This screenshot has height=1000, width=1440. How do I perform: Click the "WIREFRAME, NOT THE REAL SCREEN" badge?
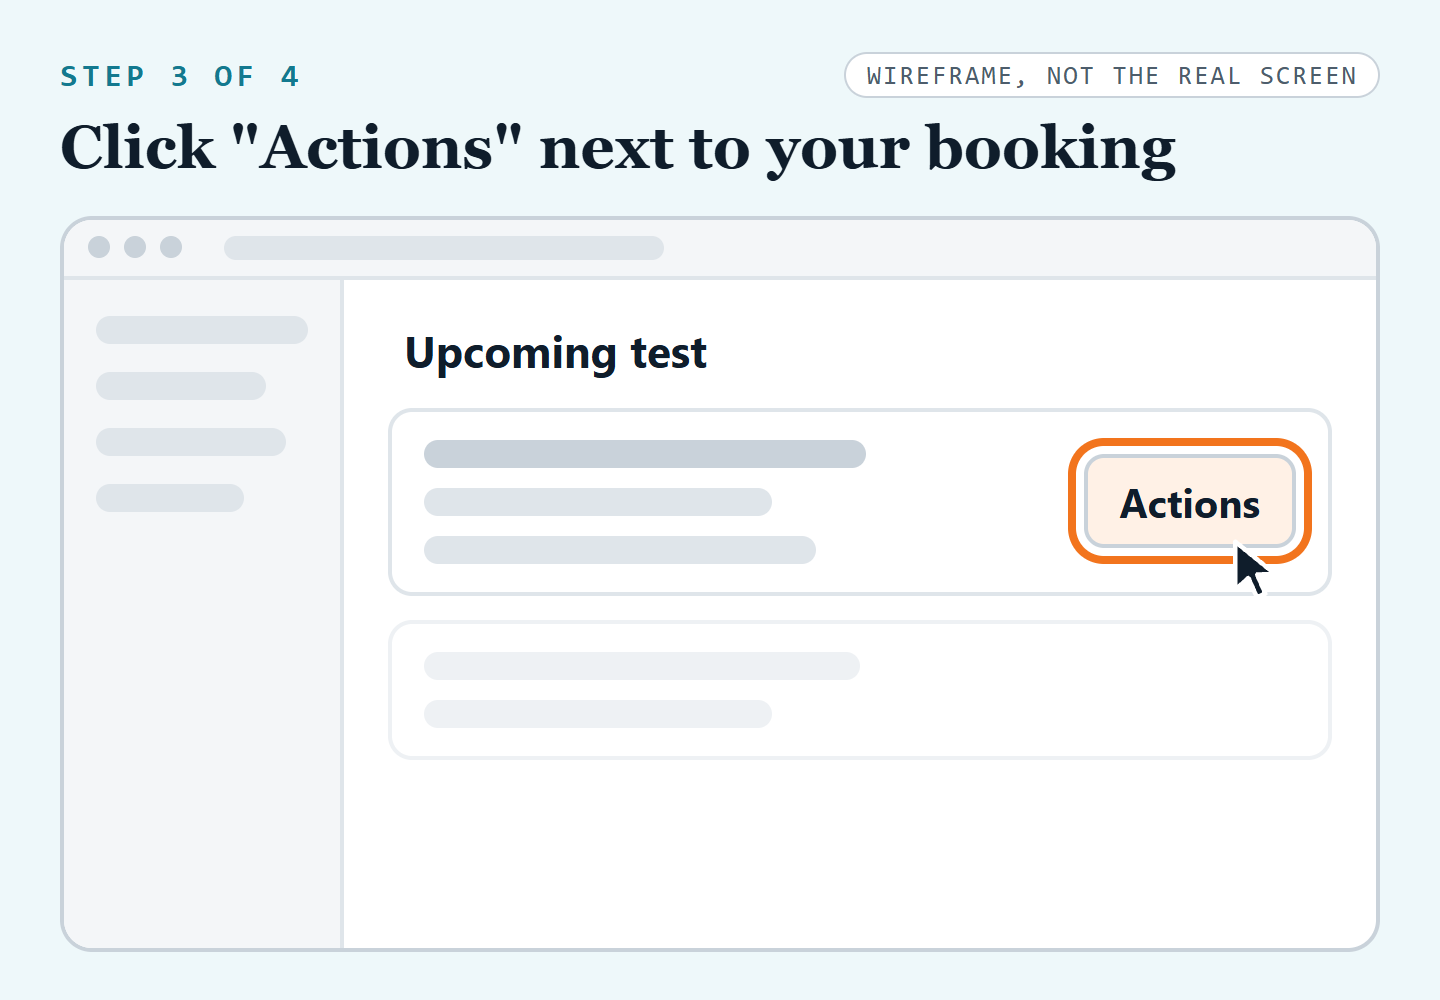click(1112, 75)
